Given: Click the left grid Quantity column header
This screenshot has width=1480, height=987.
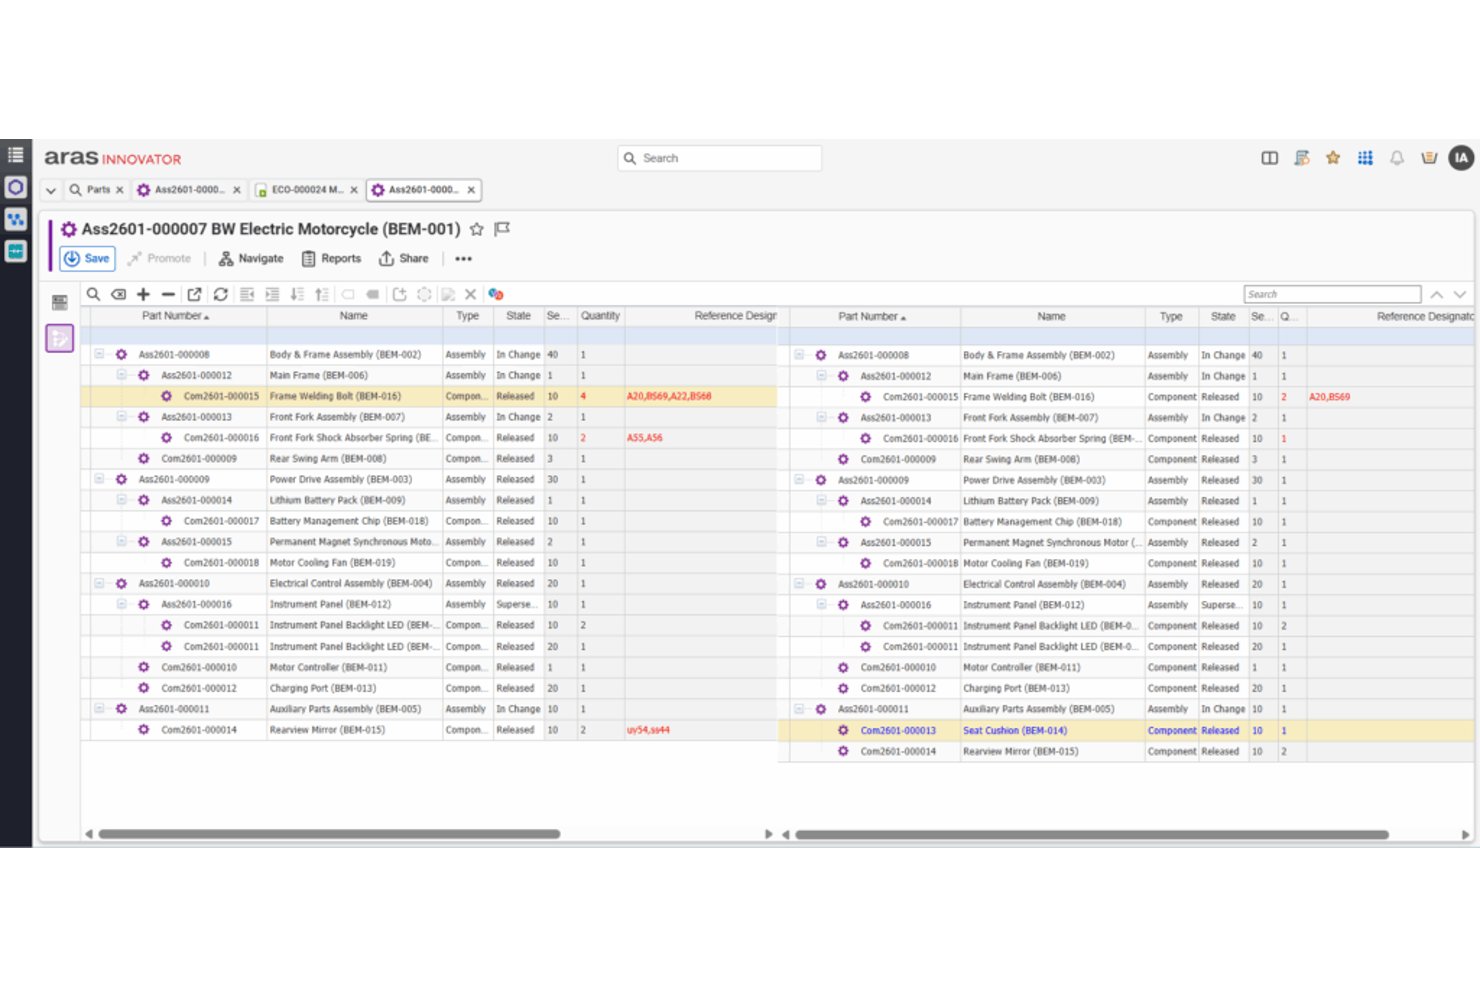Looking at the screenshot, I should click(600, 316).
